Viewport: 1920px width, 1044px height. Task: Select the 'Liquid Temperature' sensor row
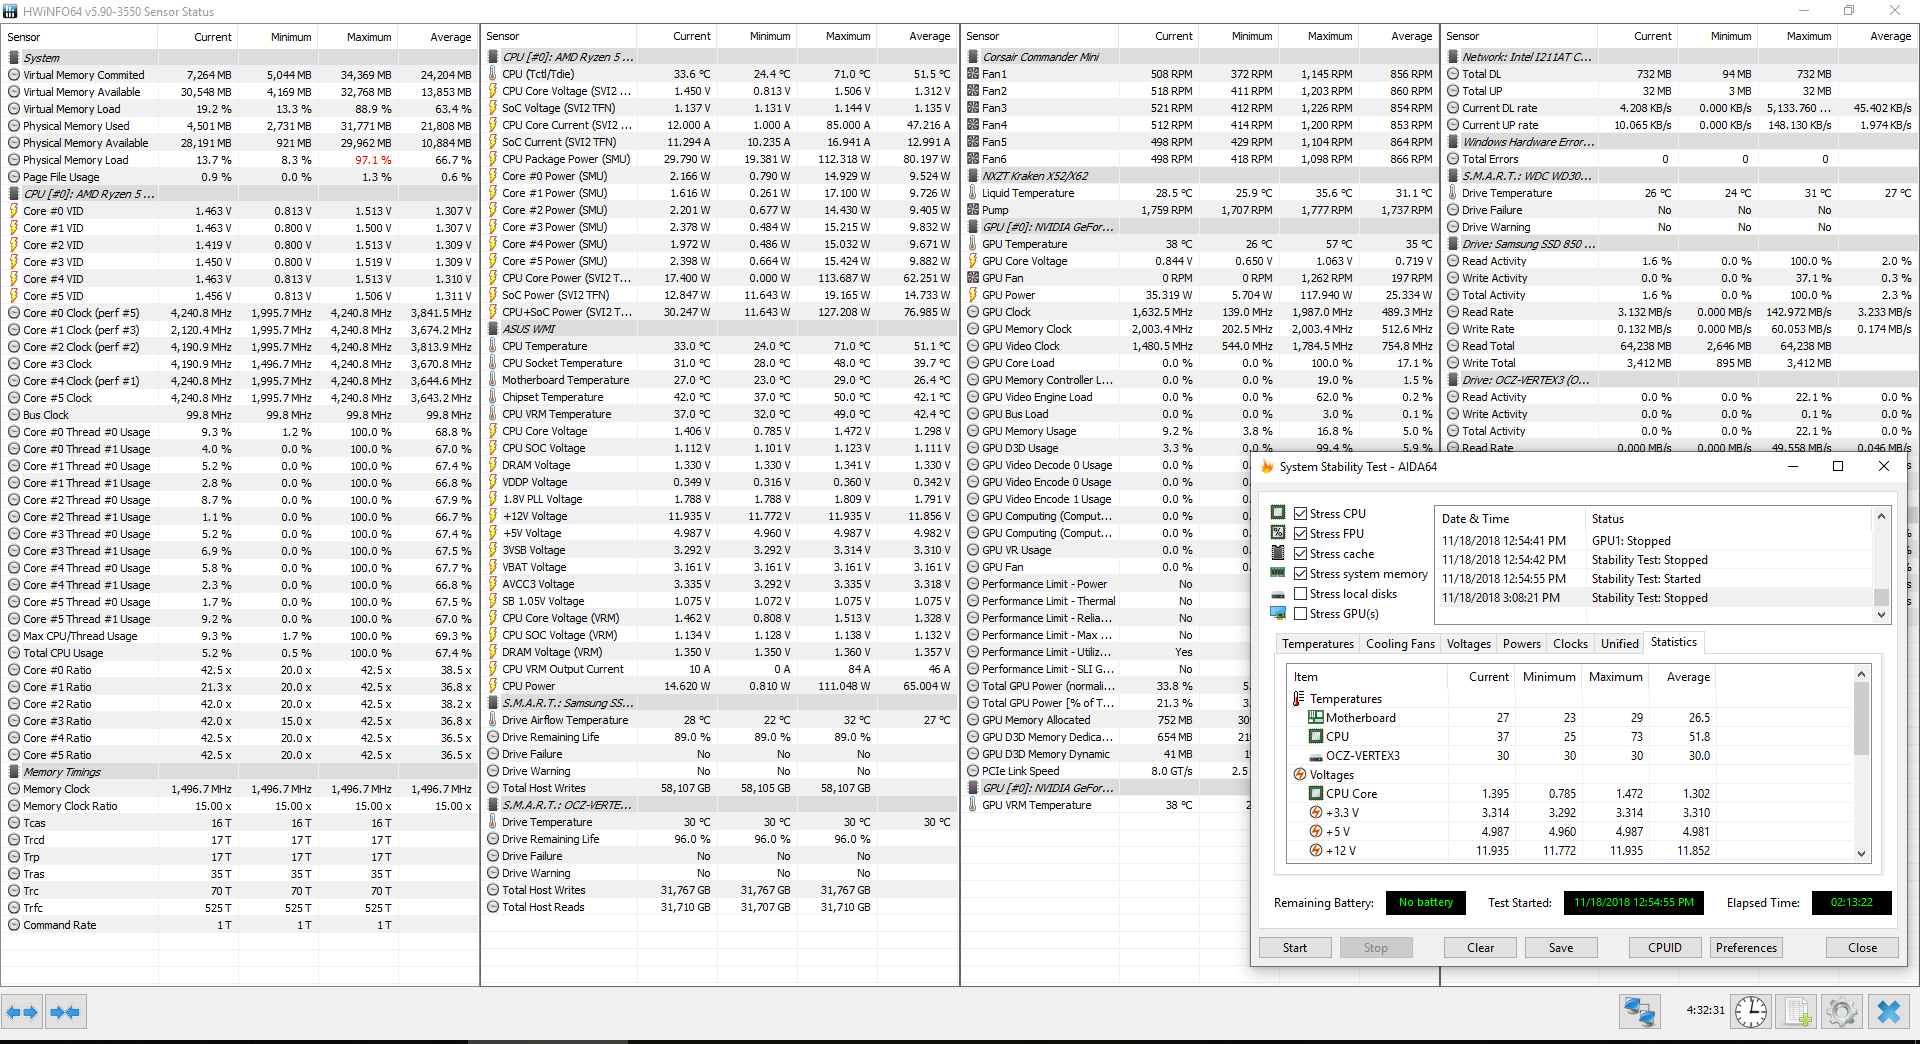pyautogui.click(x=1199, y=193)
